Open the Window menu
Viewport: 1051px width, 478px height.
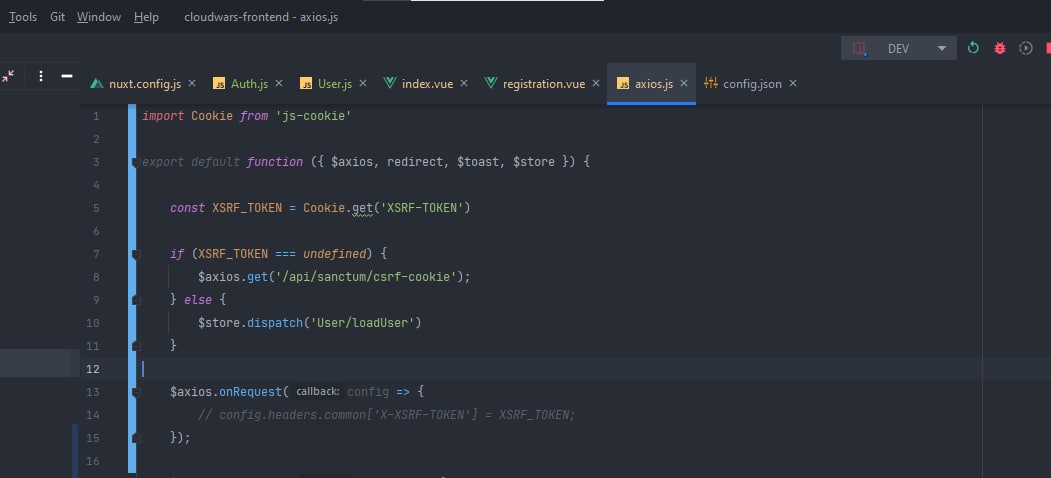98,17
